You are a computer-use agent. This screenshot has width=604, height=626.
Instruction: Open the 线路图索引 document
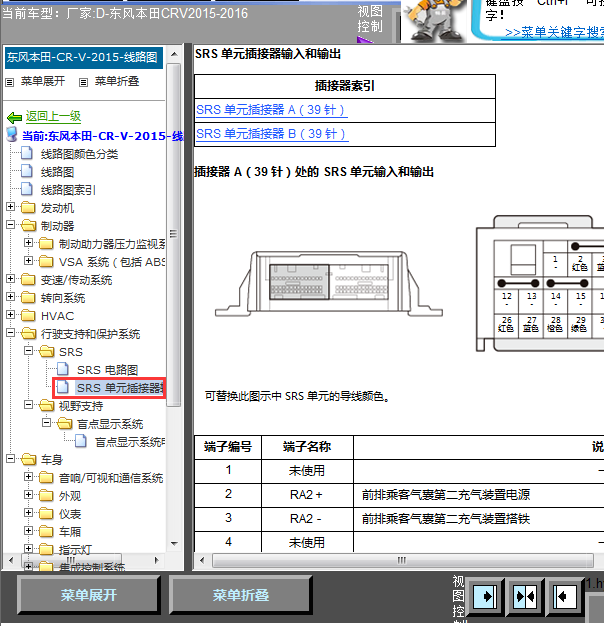pyautogui.click(x=68, y=190)
